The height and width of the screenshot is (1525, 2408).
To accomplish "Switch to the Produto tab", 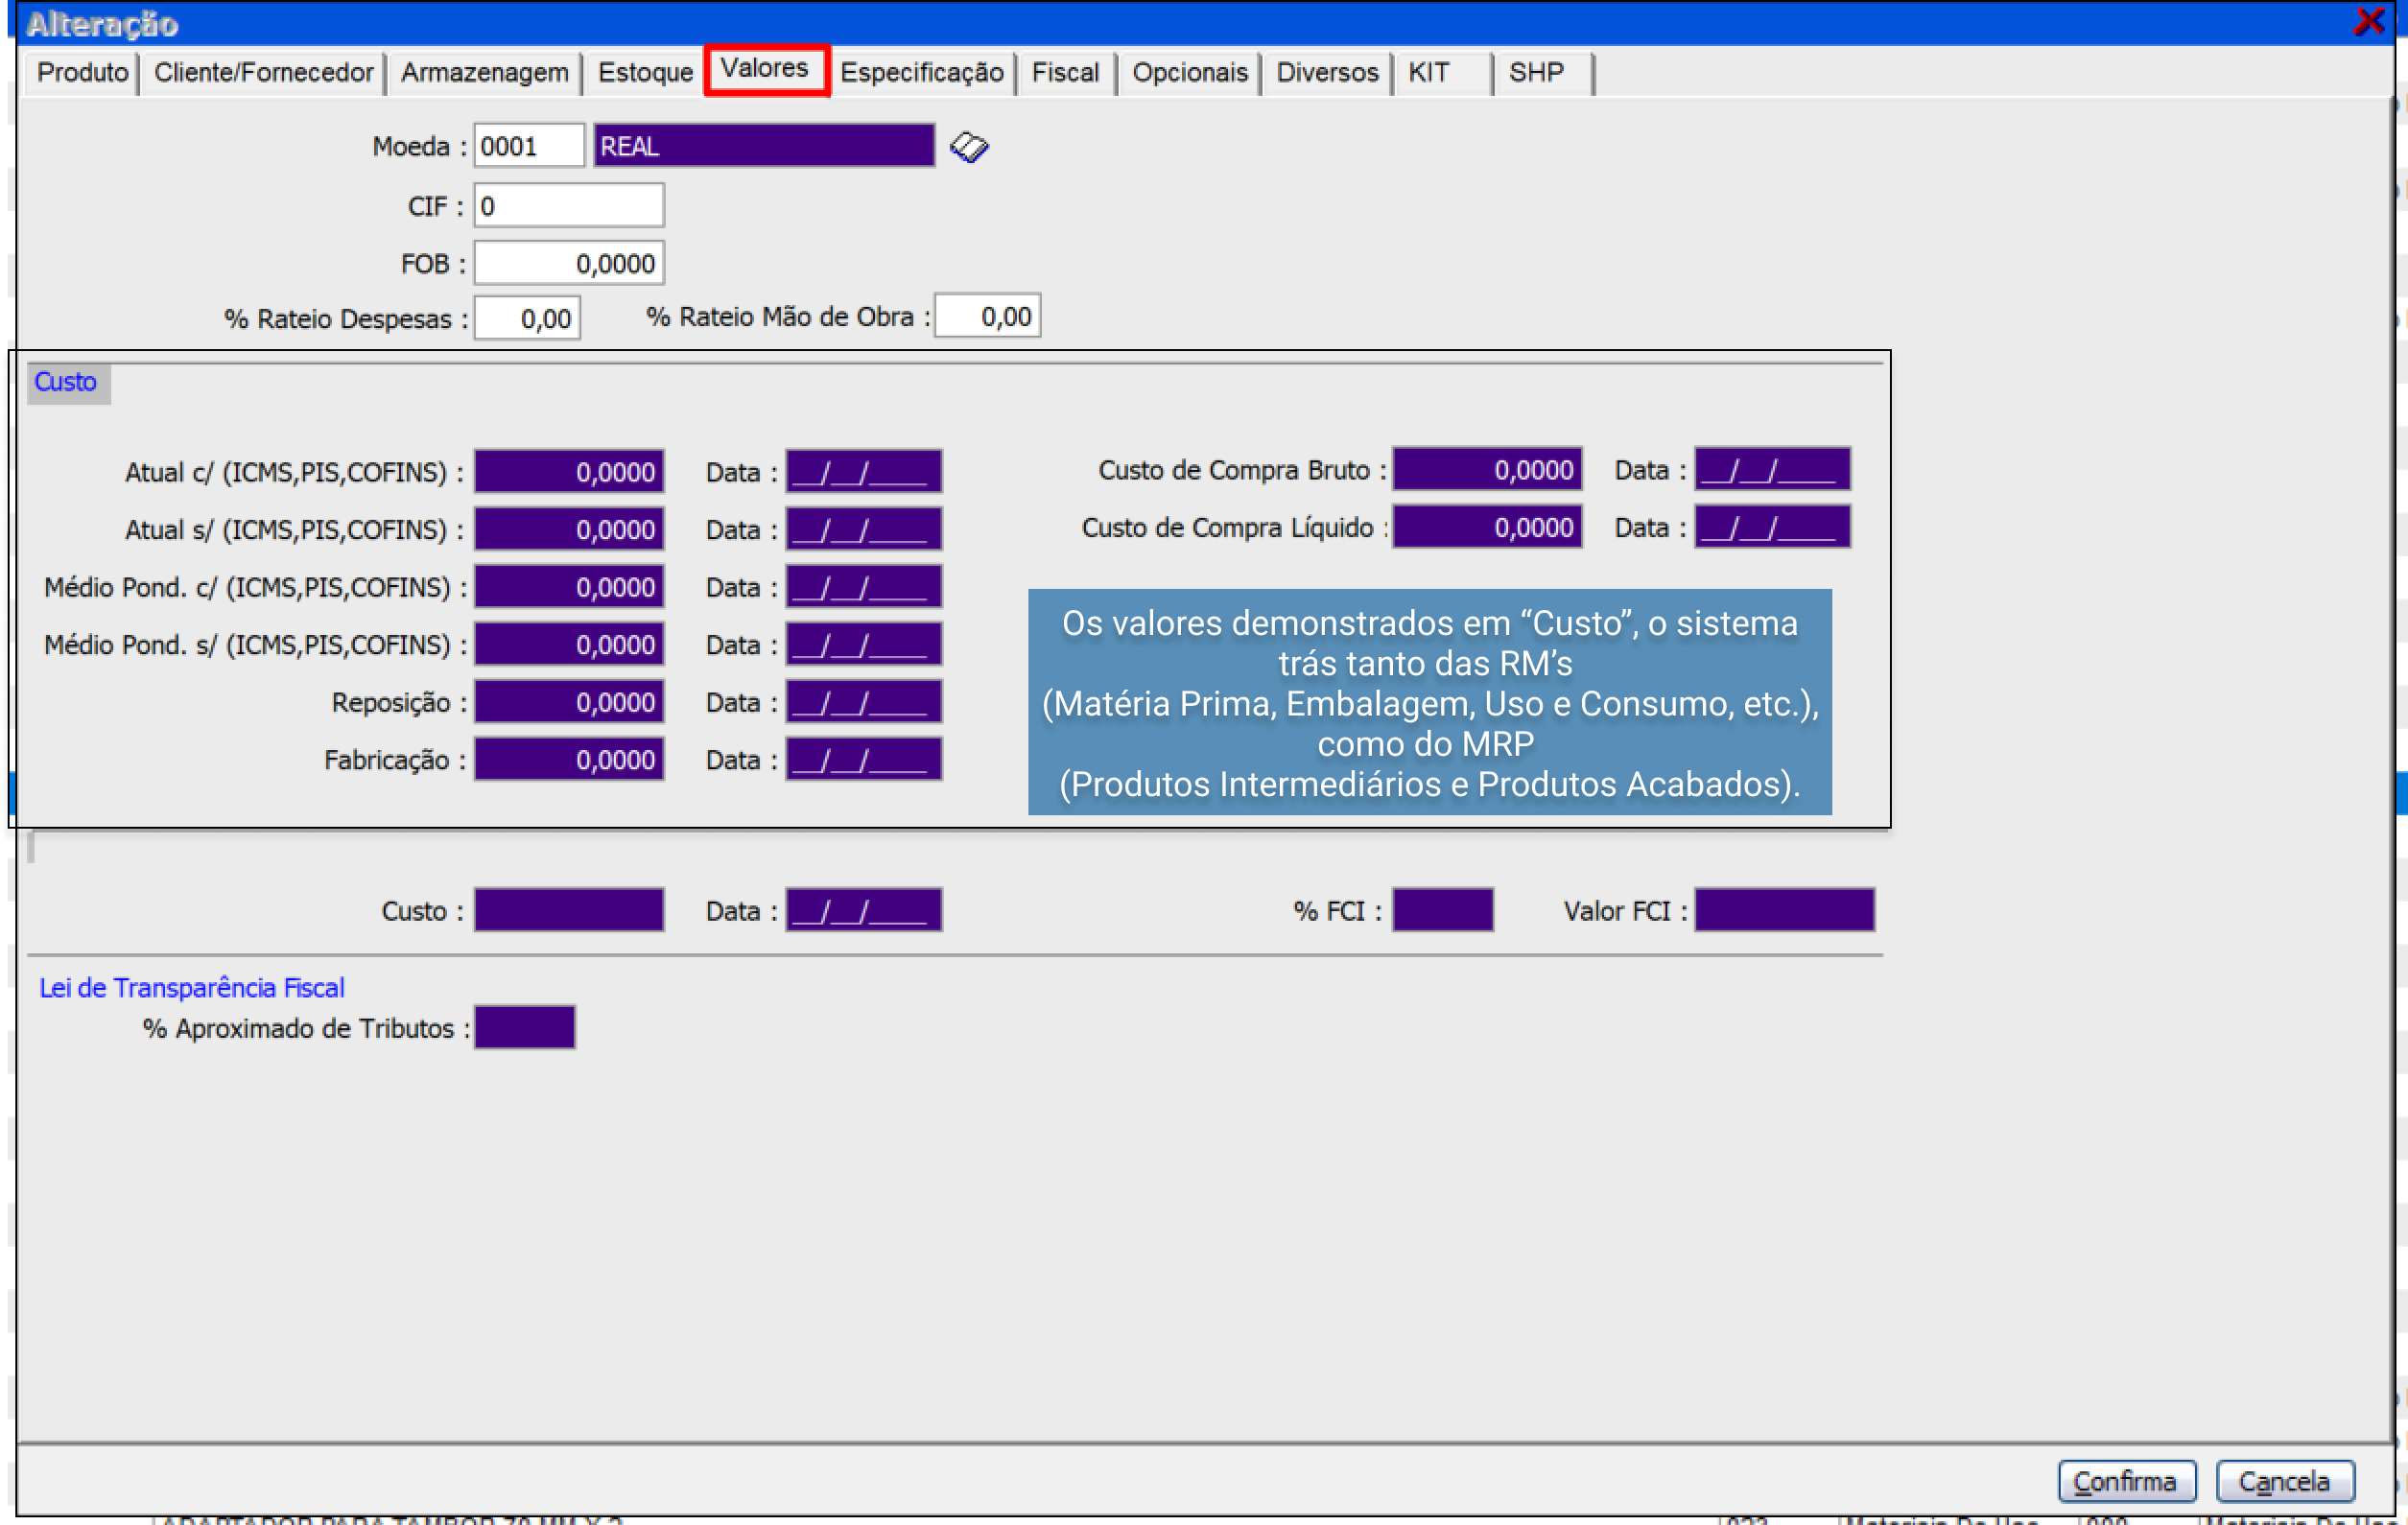I will pyautogui.click(x=82, y=73).
